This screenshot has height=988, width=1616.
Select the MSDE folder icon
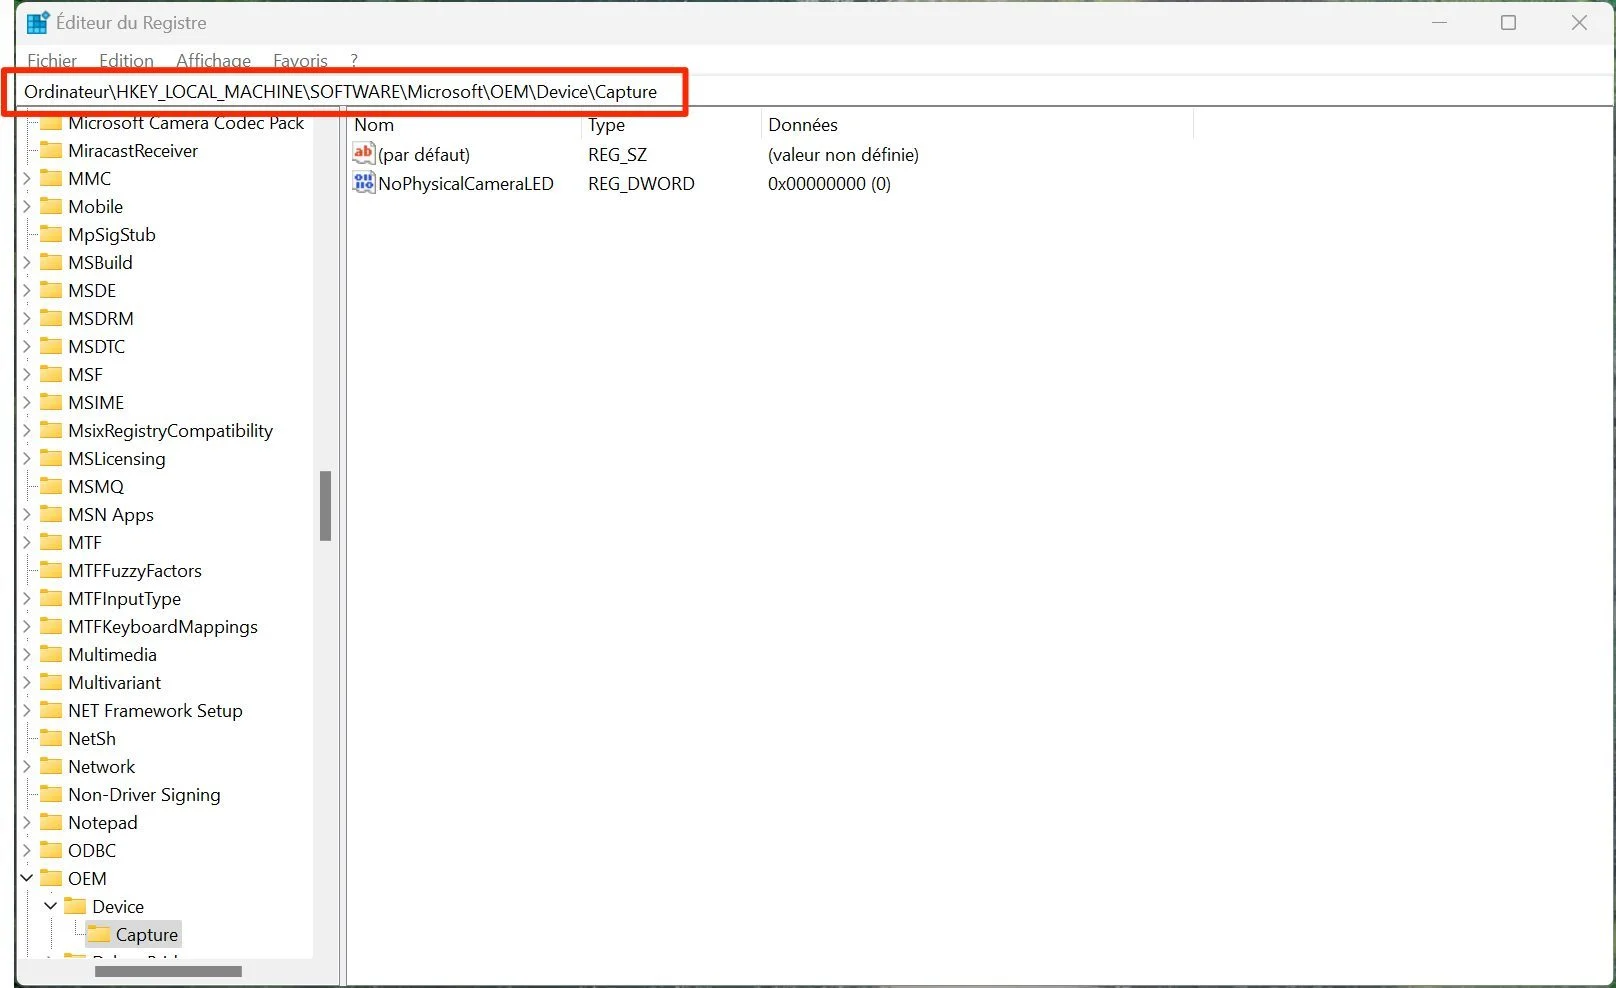click(51, 290)
